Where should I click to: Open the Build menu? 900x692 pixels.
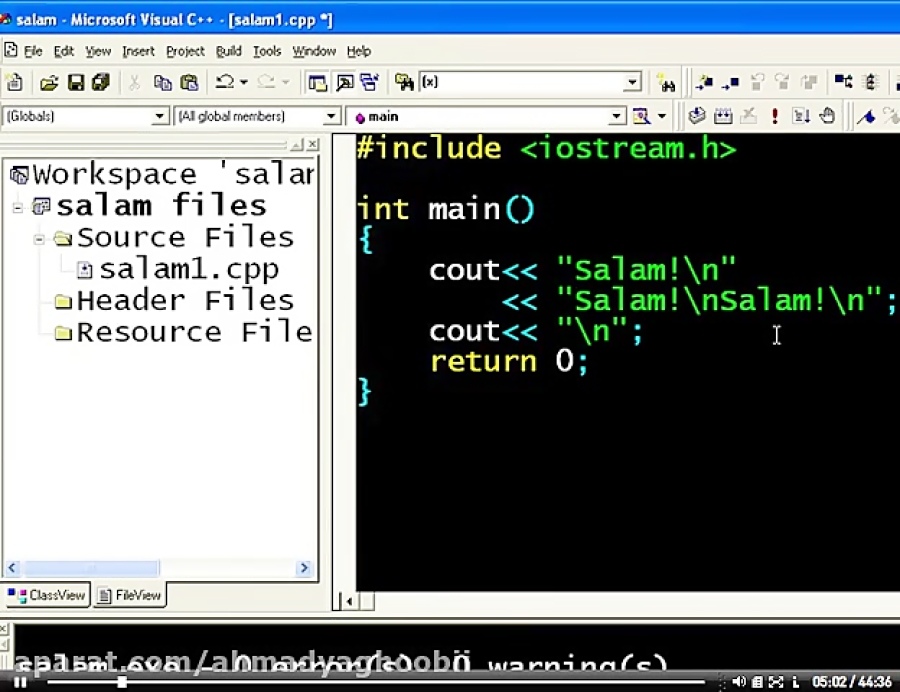click(x=228, y=51)
